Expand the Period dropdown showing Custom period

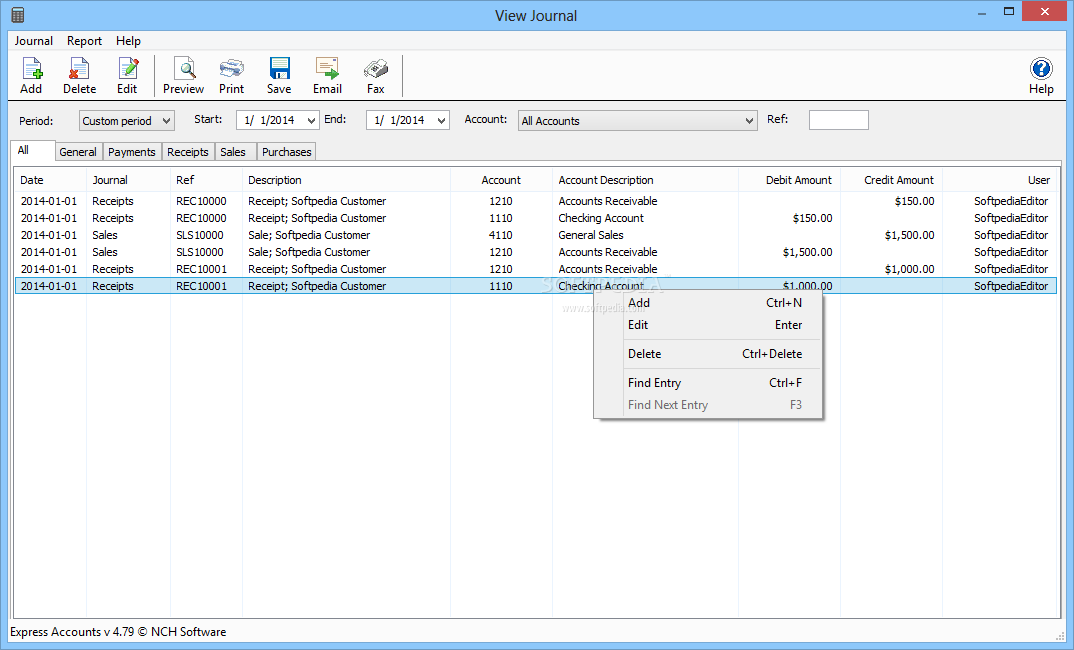[x=127, y=121]
